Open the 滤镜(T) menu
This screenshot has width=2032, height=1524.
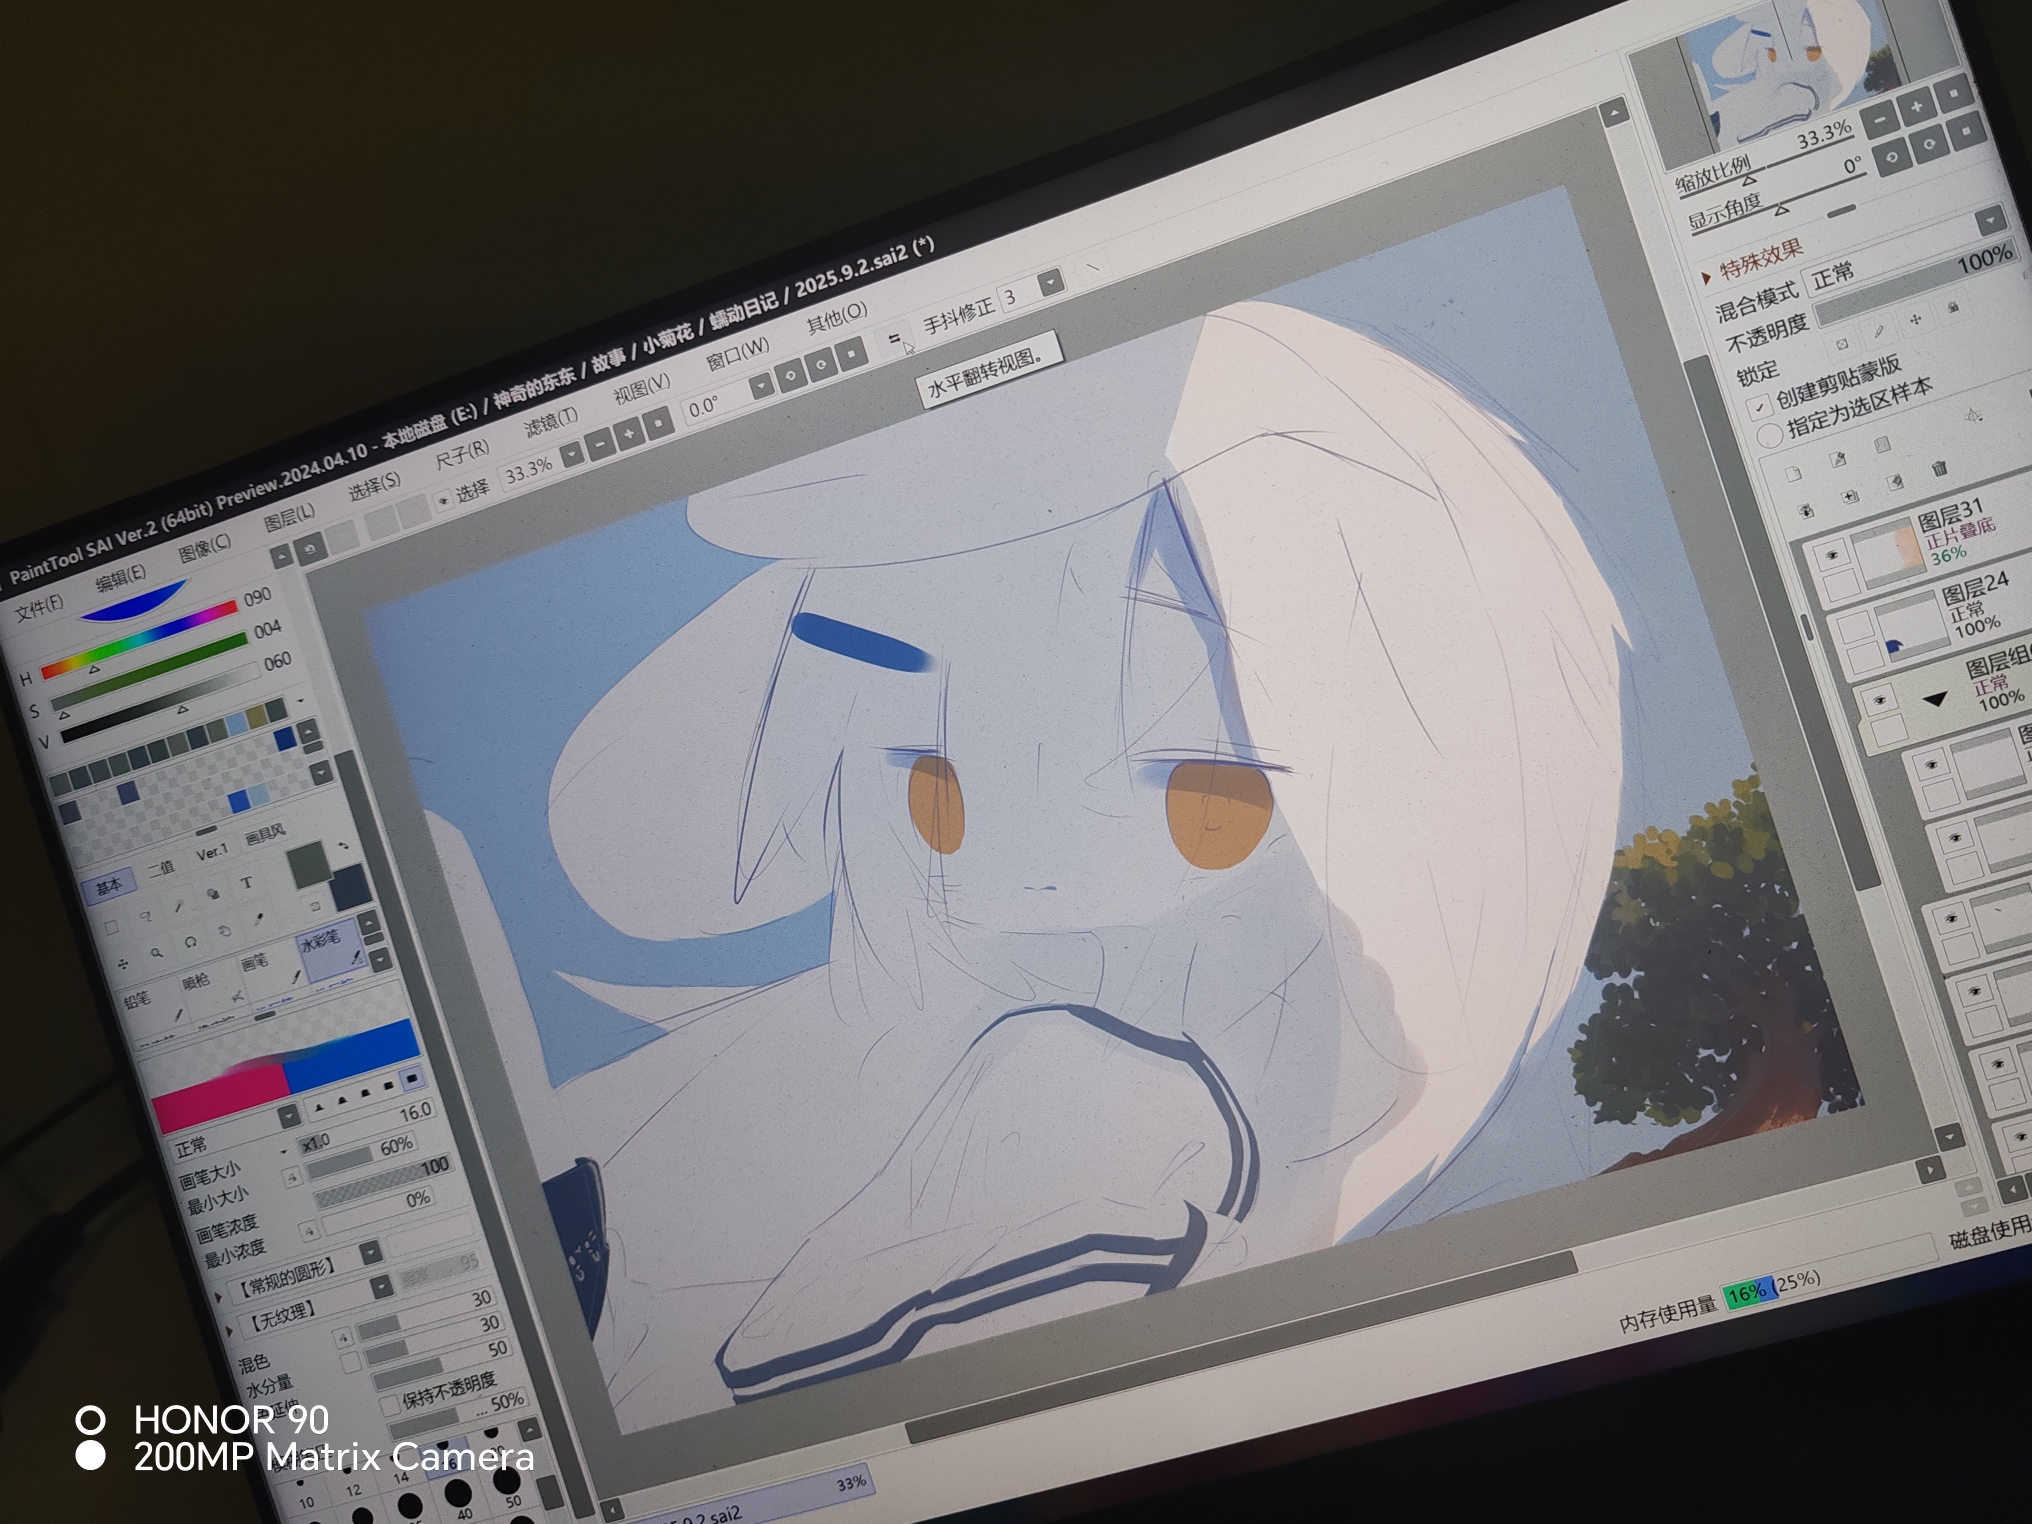click(x=551, y=422)
